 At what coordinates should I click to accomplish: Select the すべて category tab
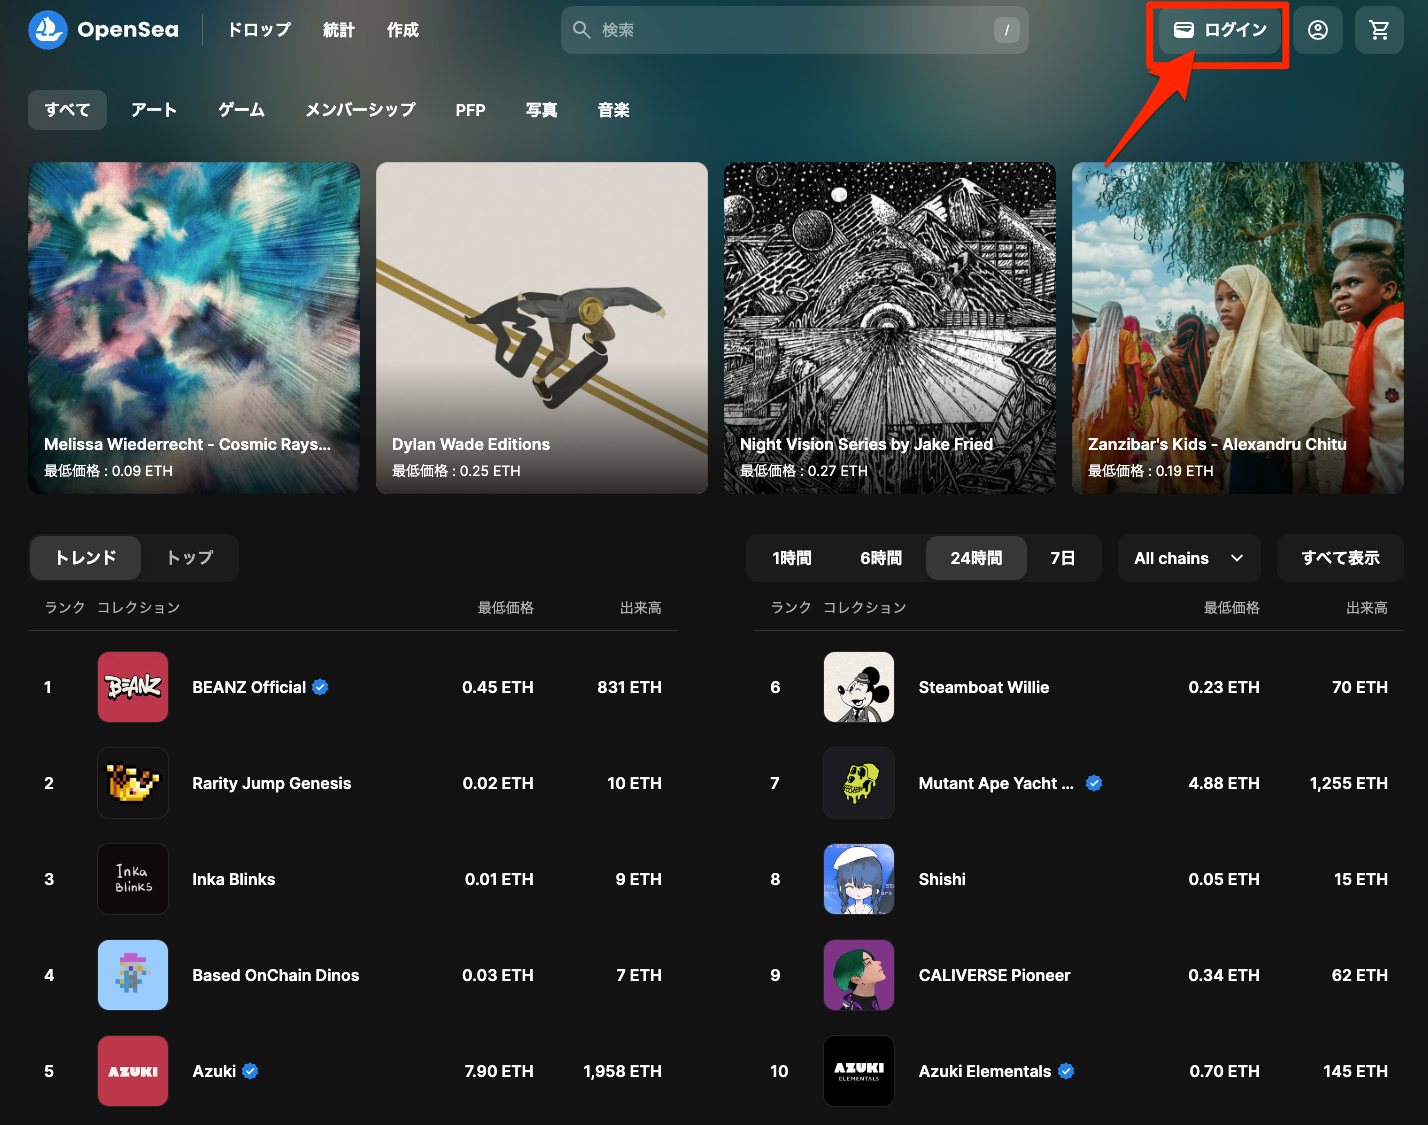pos(67,110)
